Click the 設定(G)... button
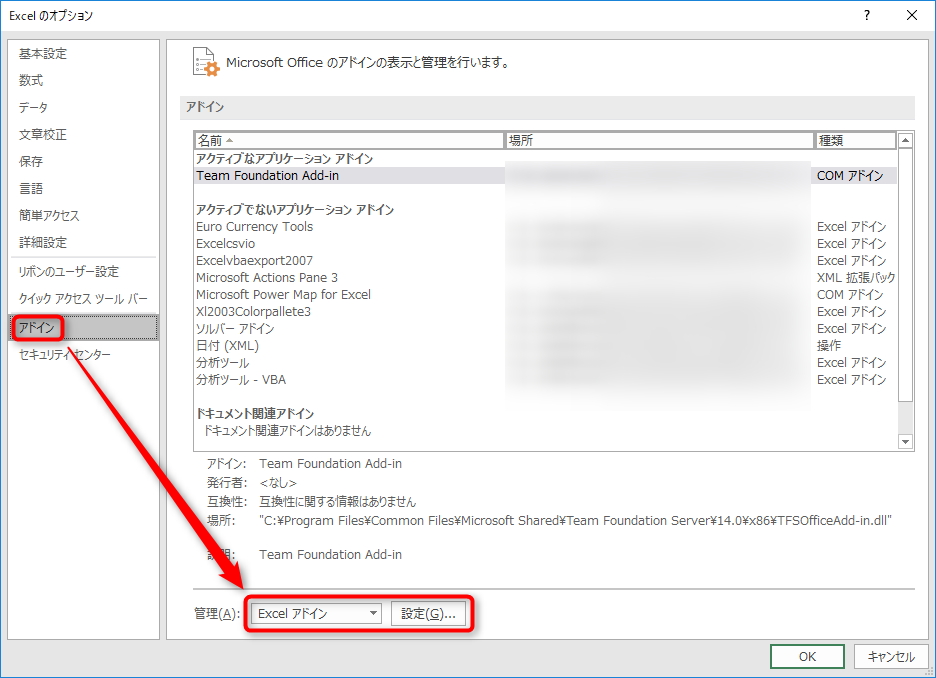This screenshot has height=678, width=936. [428, 614]
